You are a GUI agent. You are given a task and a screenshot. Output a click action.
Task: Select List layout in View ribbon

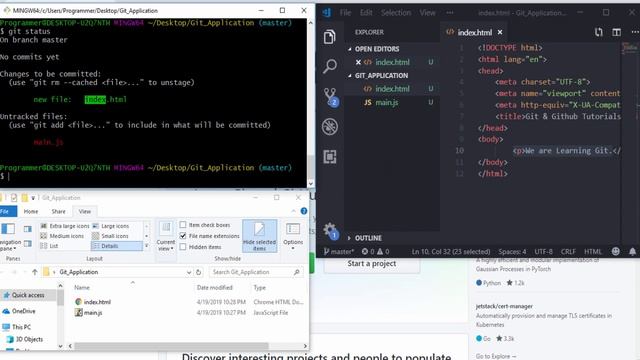(49, 246)
